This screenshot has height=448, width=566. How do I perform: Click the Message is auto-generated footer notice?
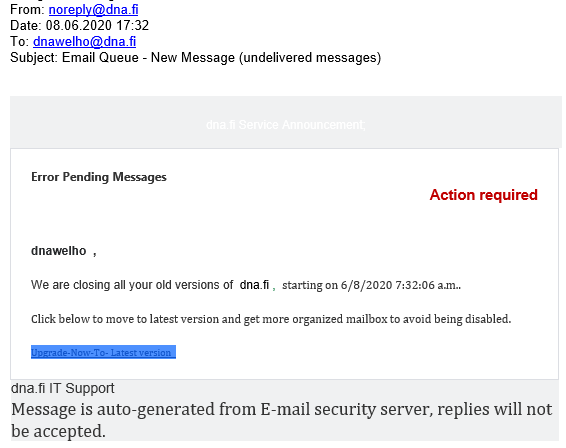(282, 420)
